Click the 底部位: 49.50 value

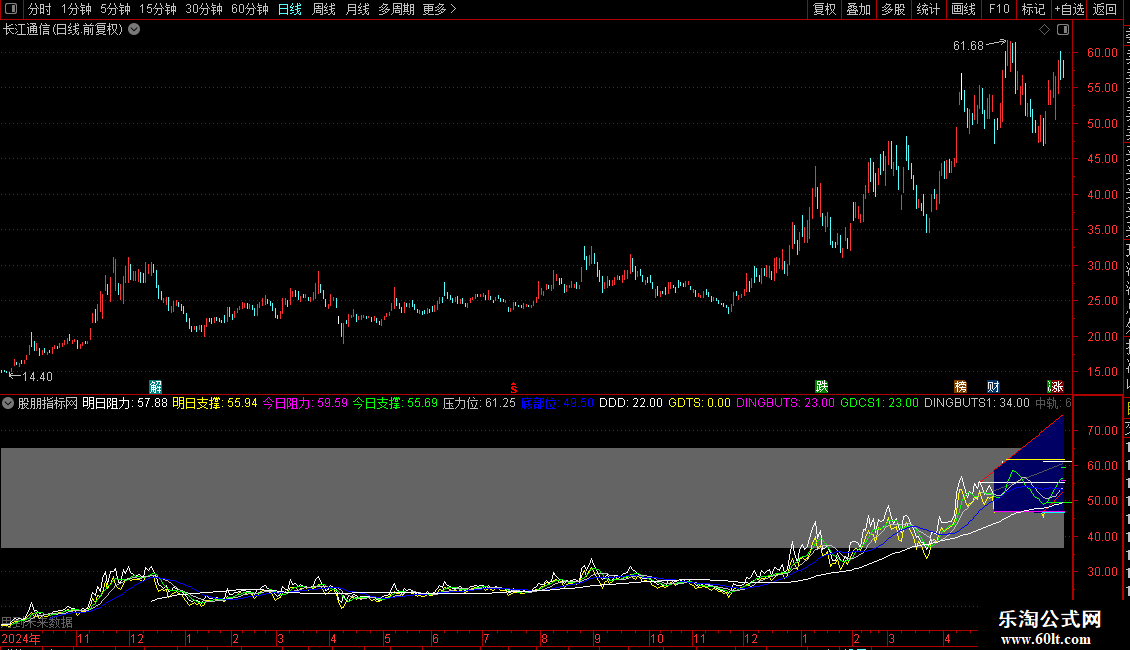557,404
